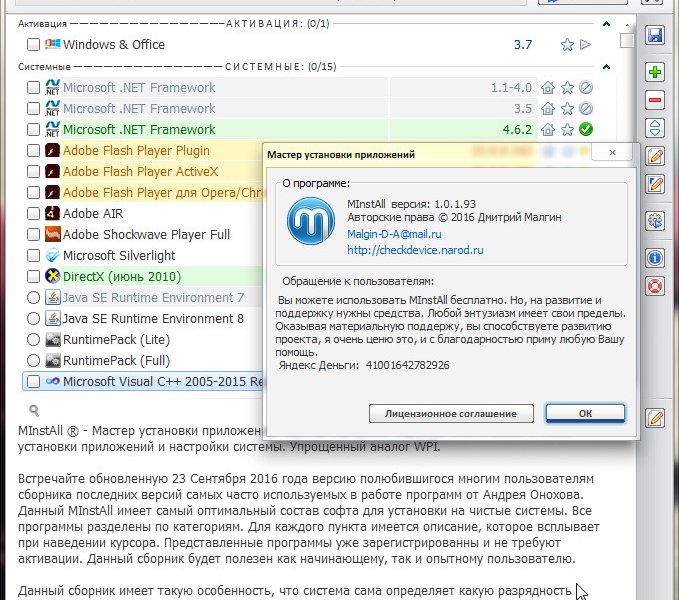Image resolution: width=679 pixels, height=600 pixels.
Task: Select the Adobe Flash Player для Opera row name
Action: 162,192
